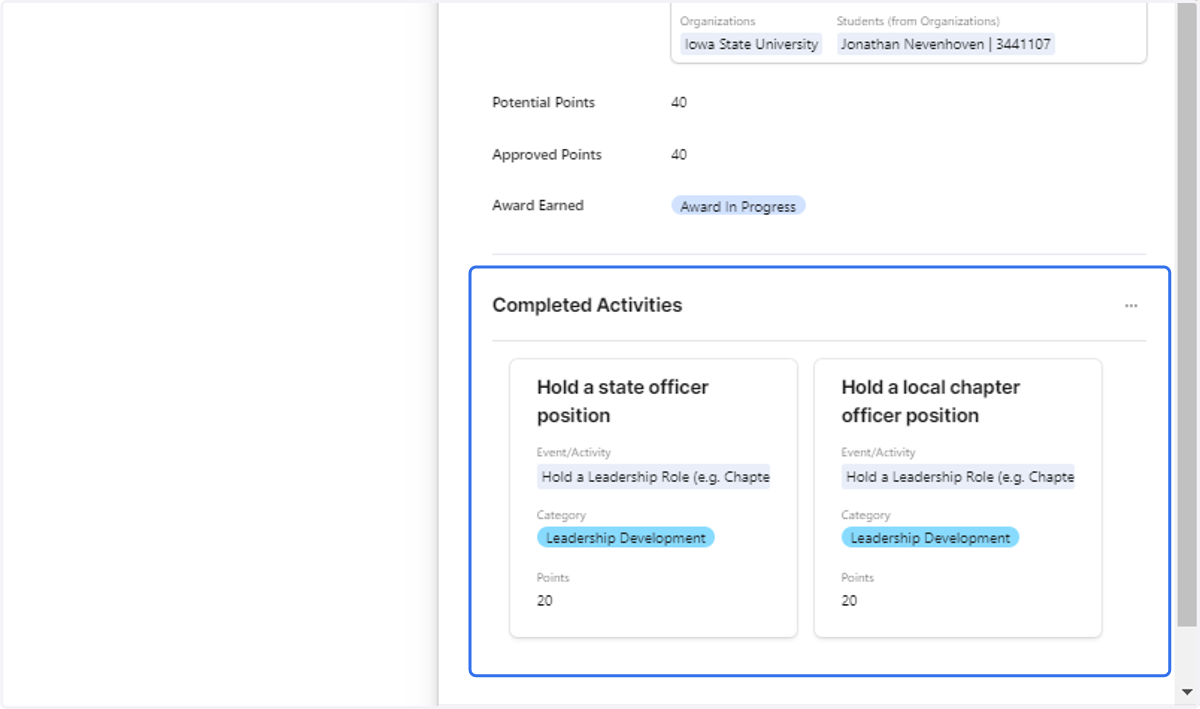Screen dimensions: 1200x709
Task: Click the Iowa State University organization tag
Action: pos(751,44)
